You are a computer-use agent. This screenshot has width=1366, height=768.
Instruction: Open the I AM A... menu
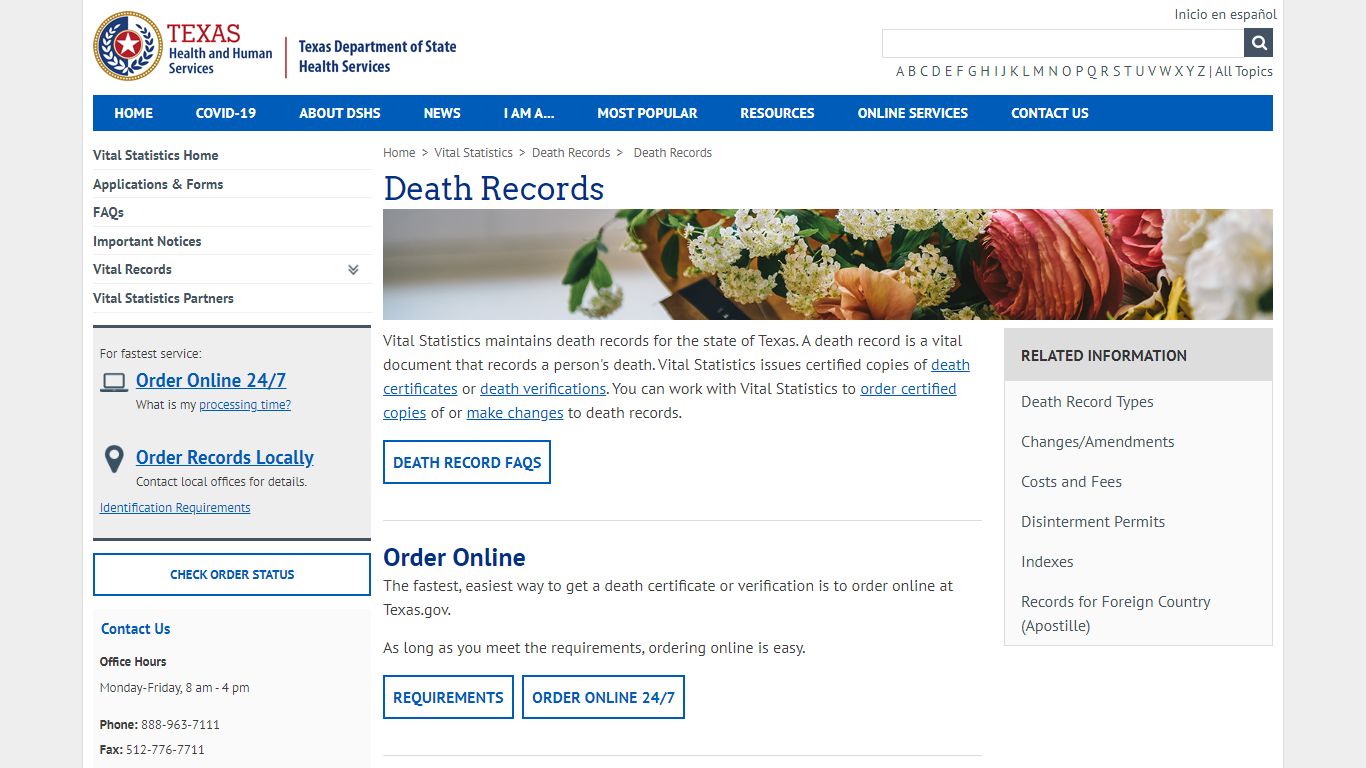coord(528,113)
